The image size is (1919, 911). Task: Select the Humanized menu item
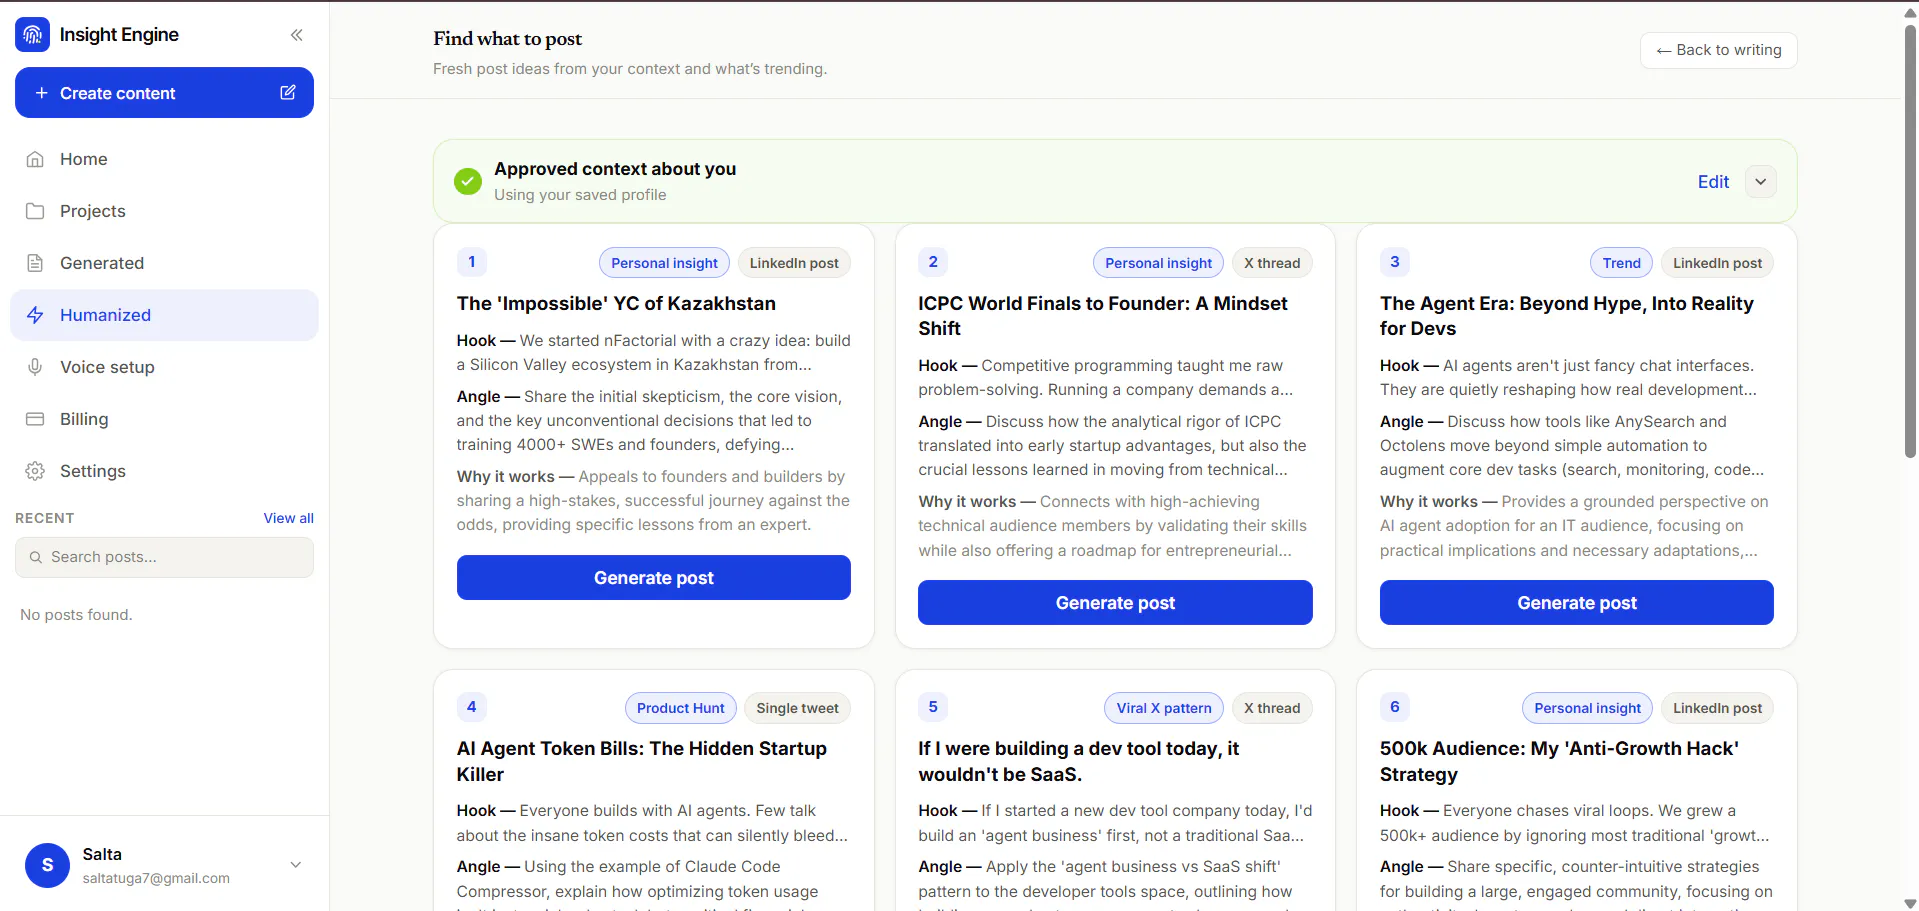click(x=164, y=315)
